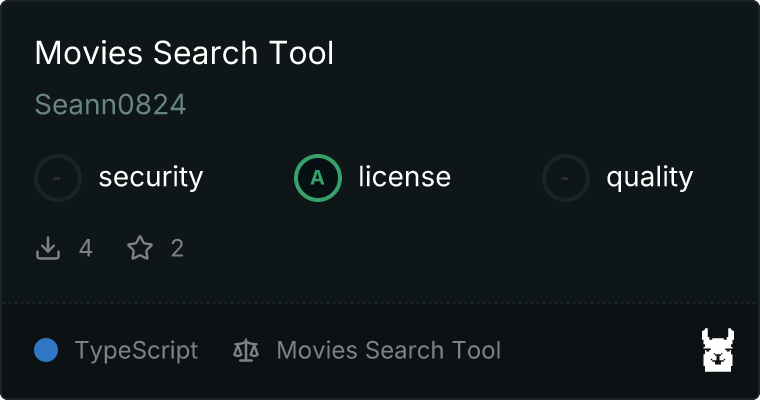Click the empty area right of the star count
This screenshot has height=400, width=760.
pyautogui.click(x=450, y=248)
